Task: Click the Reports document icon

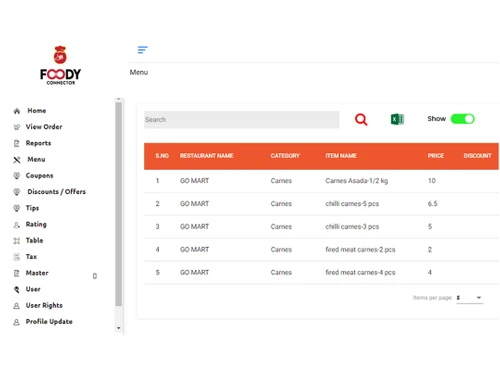Action: pos(17,143)
